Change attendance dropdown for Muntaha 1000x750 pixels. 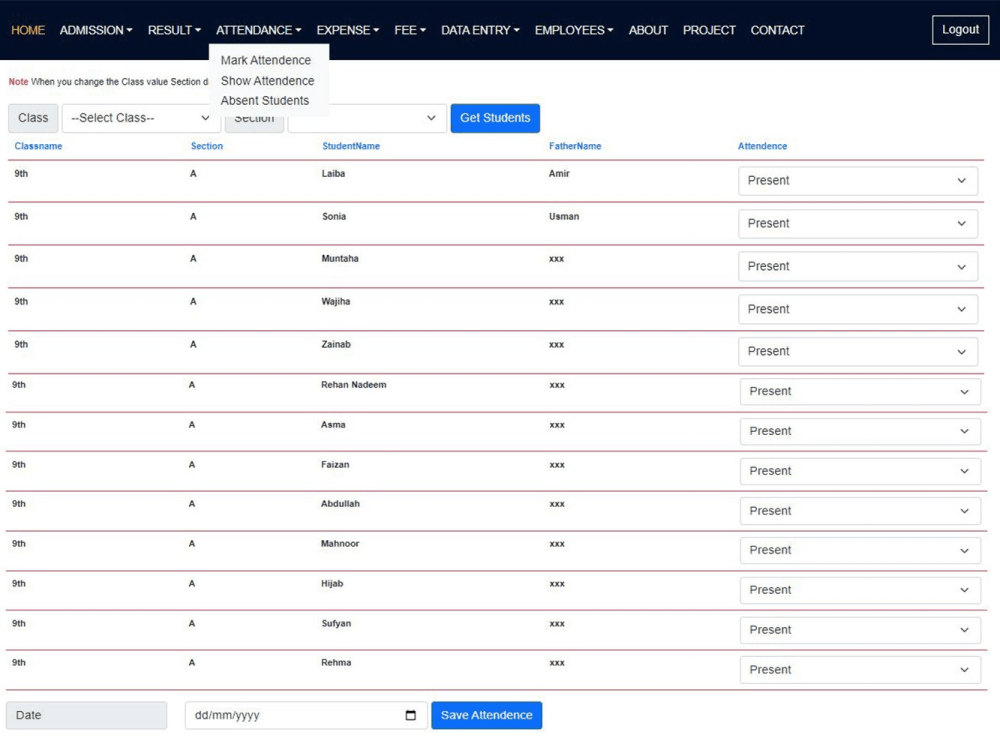click(858, 266)
